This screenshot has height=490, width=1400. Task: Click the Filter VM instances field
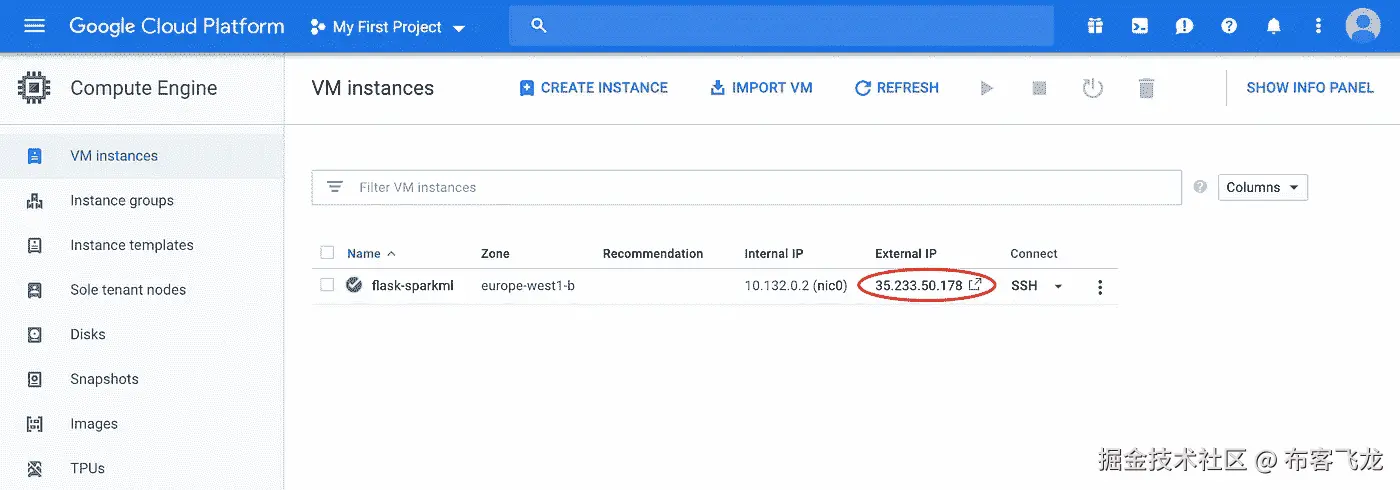760,187
